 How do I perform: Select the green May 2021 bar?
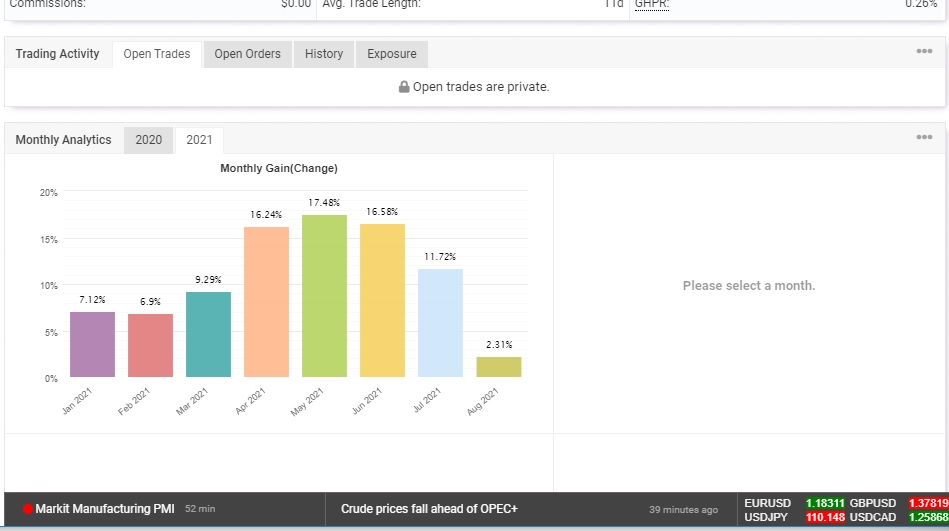pos(324,296)
